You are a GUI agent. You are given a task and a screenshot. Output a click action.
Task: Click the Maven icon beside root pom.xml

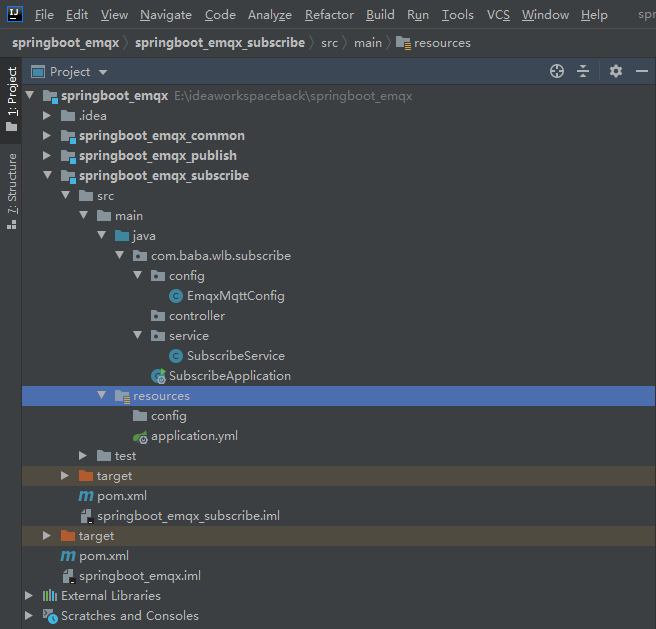(x=68, y=556)
